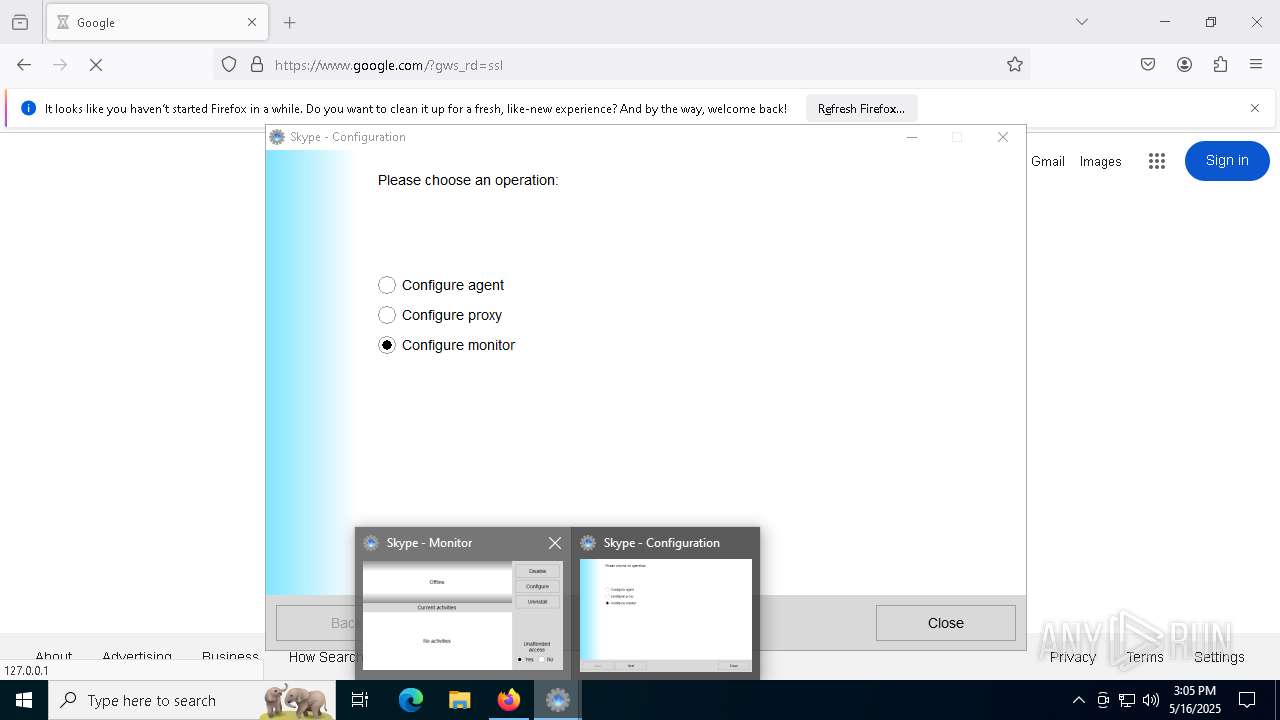Dismiss the Firefox refresh notification bar
This screenshot has width=1280, height=720.
coord(1255,108)
